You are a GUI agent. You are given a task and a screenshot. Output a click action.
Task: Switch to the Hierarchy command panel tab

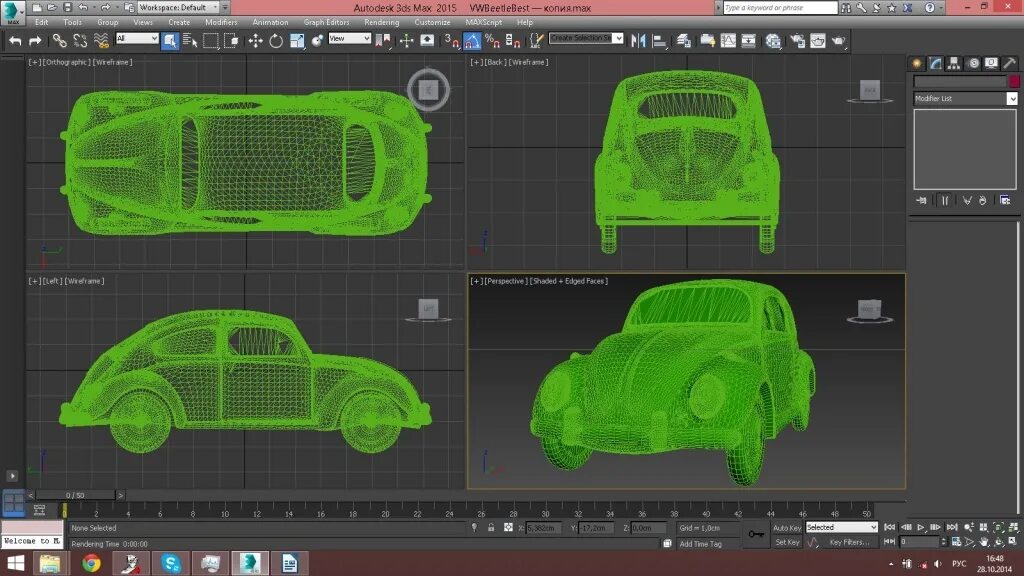coord(954,63)
